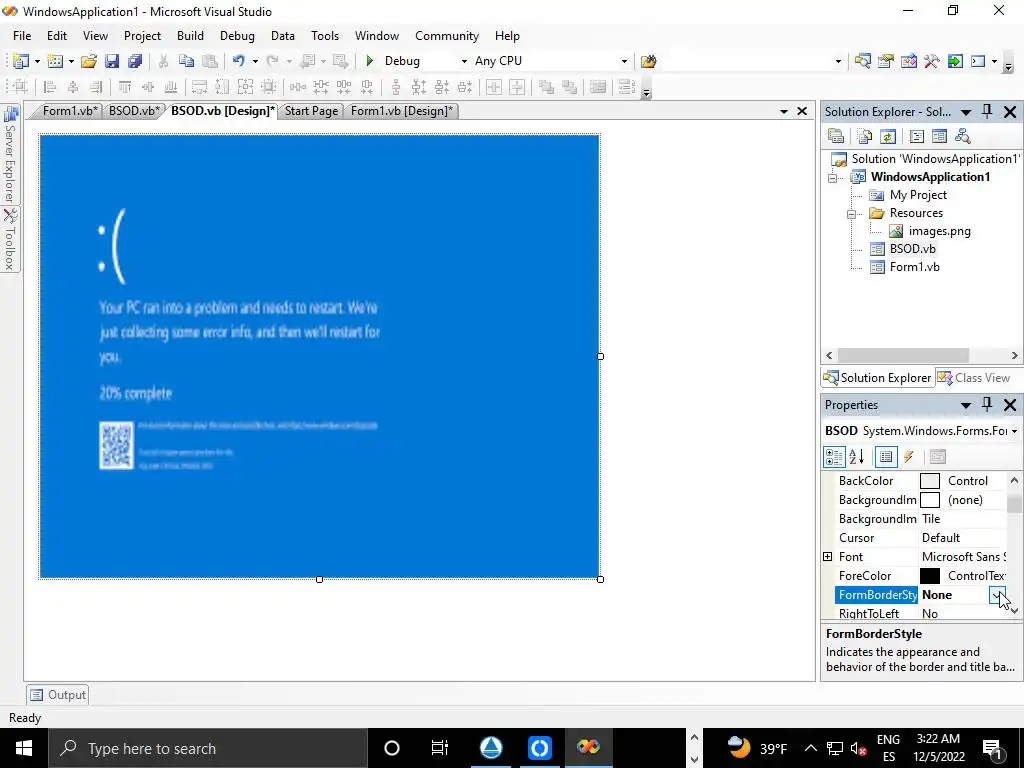Save the current file with Save icon
The image size is (1024, 768).
click(112, 61)
